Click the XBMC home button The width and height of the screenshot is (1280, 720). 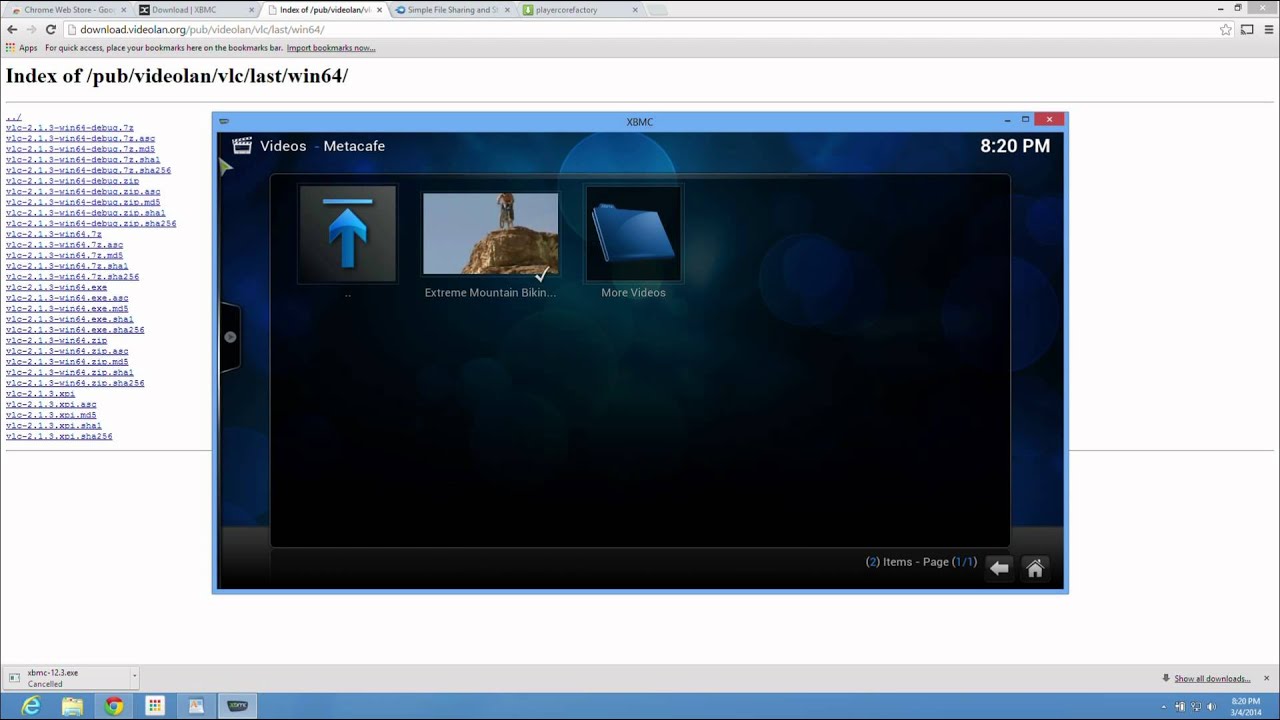tap(1035, 568)
